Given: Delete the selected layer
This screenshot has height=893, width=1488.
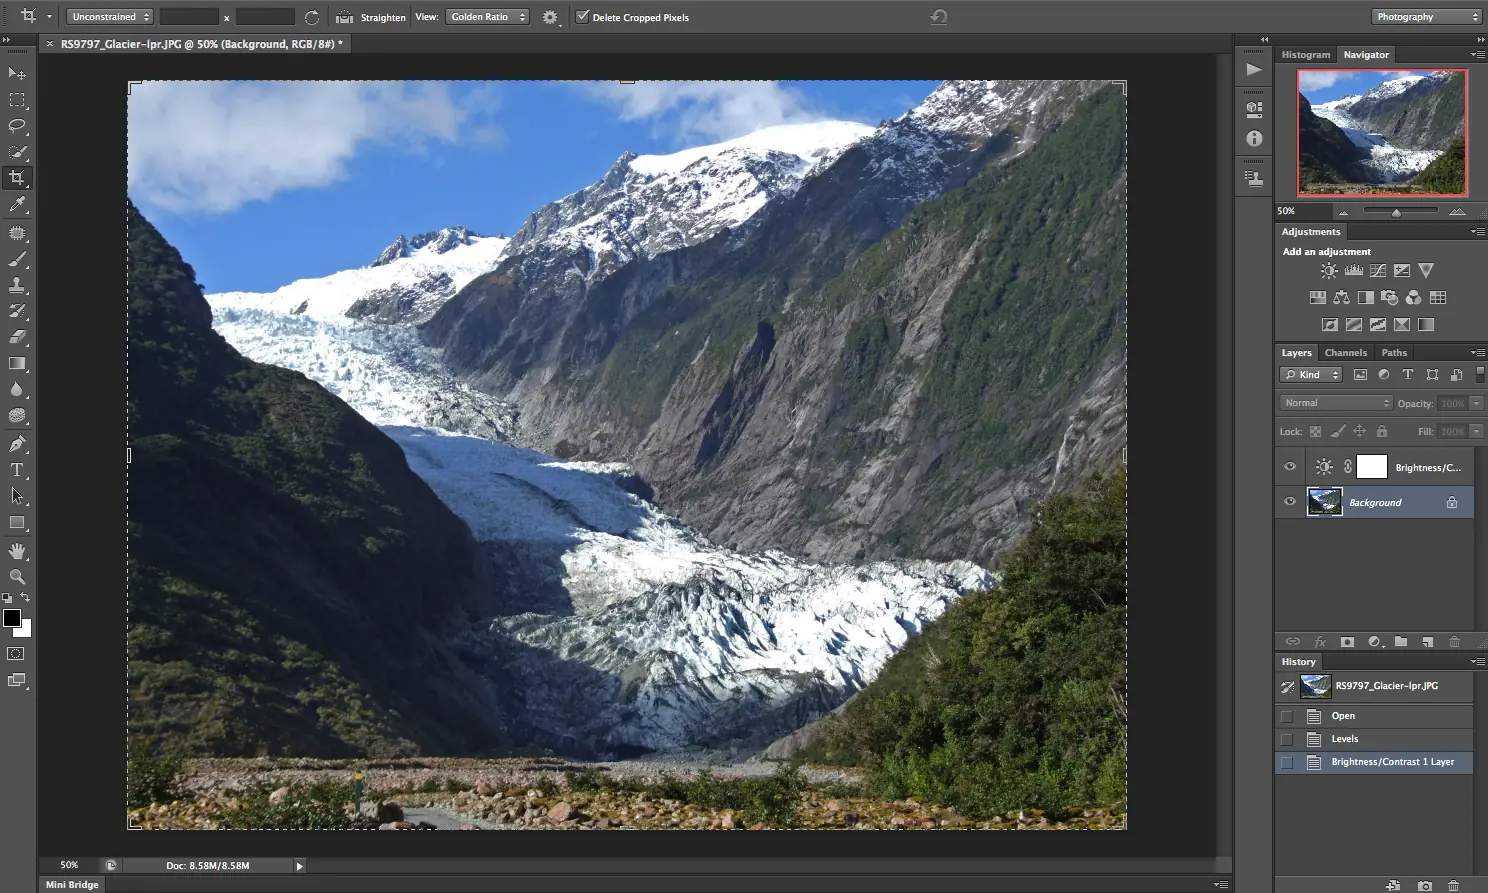Looking at the screenshot, I should pos(1455,642).
